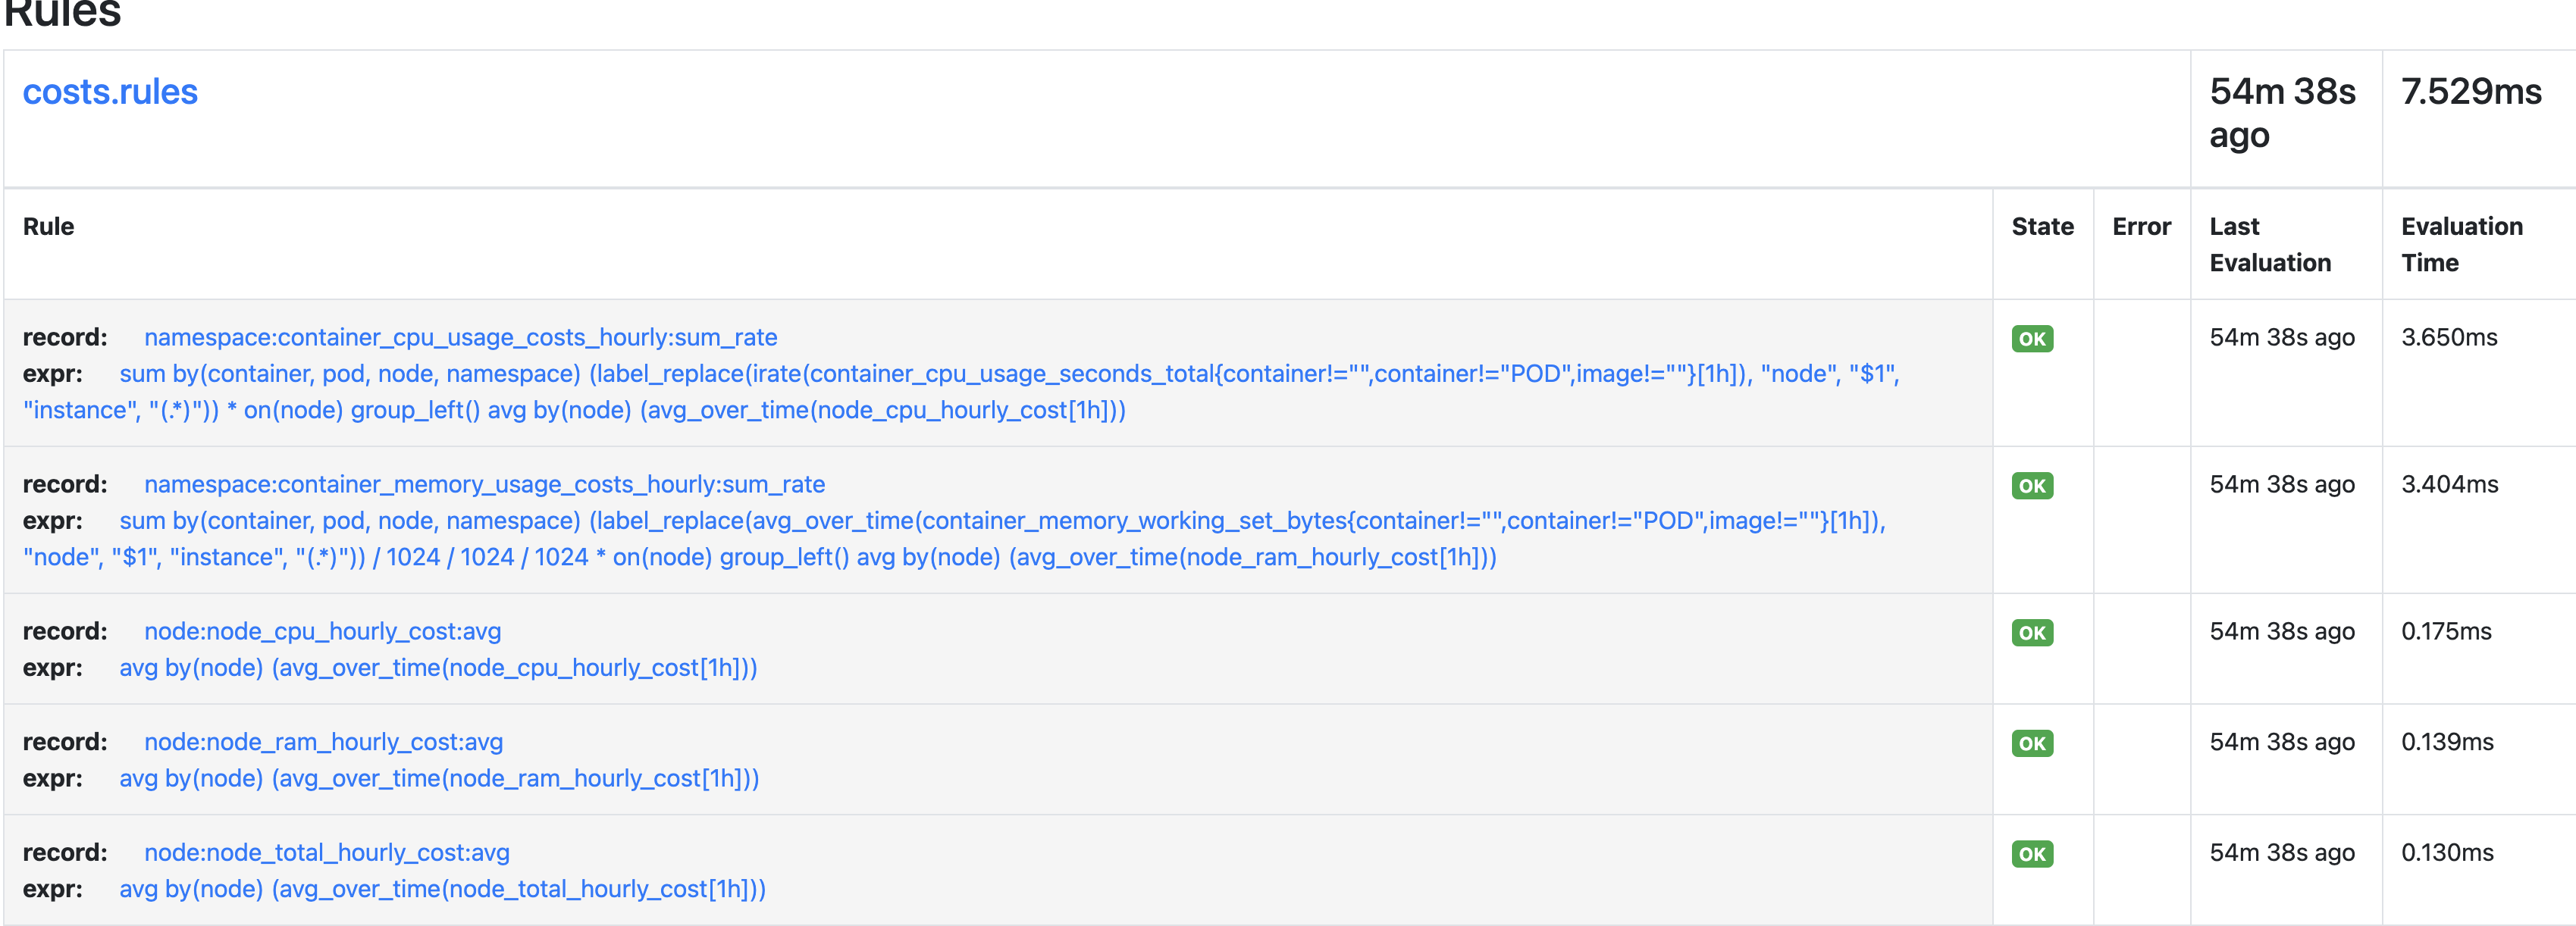
Task: Open the costs.rules group link
Action: [x=110, y=92]
